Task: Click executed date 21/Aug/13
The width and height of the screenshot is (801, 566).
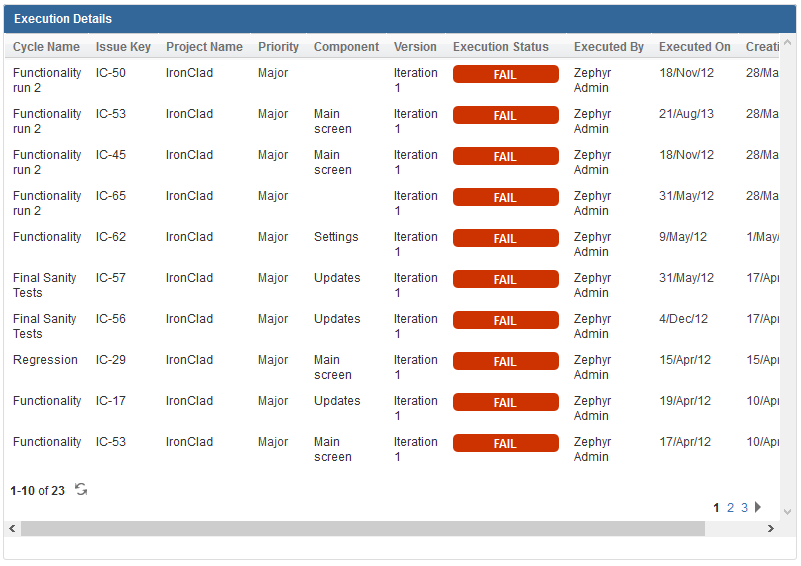Action: pyautogui.click(x=686, y=114)
